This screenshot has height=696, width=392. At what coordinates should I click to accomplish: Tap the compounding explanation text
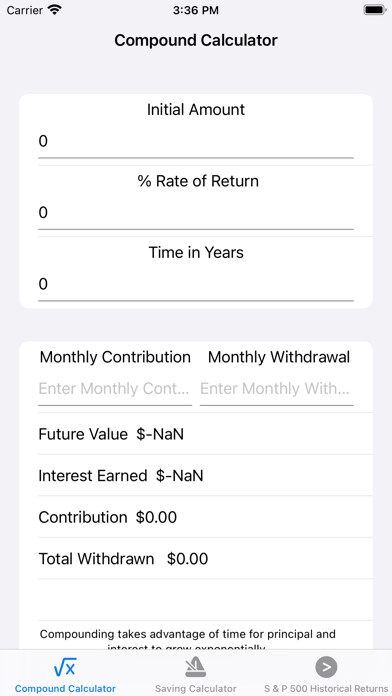point(187,639)
